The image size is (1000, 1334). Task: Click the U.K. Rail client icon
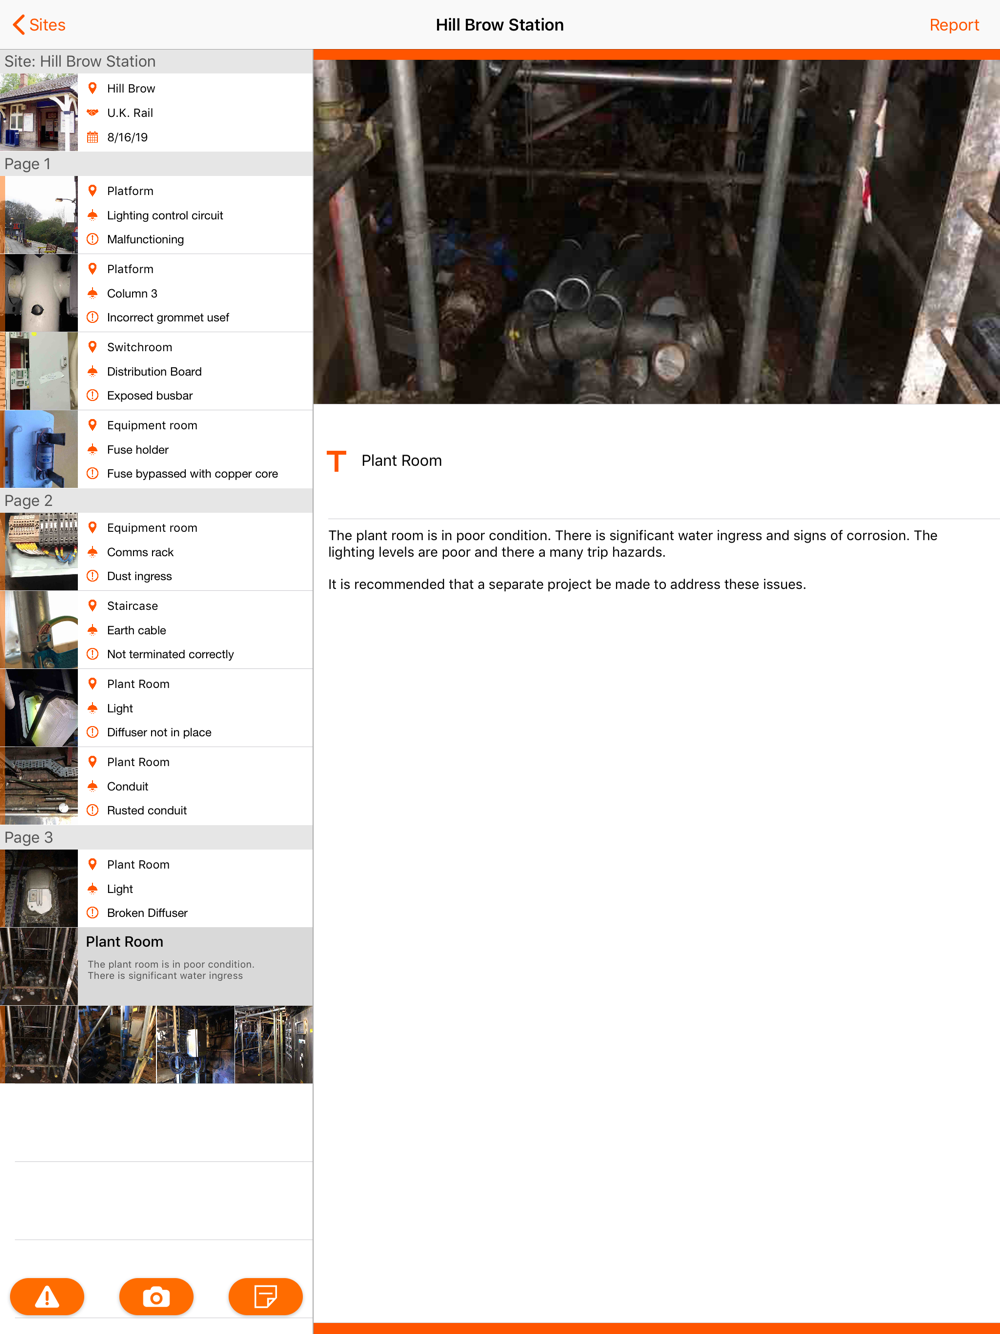[93, 113]
